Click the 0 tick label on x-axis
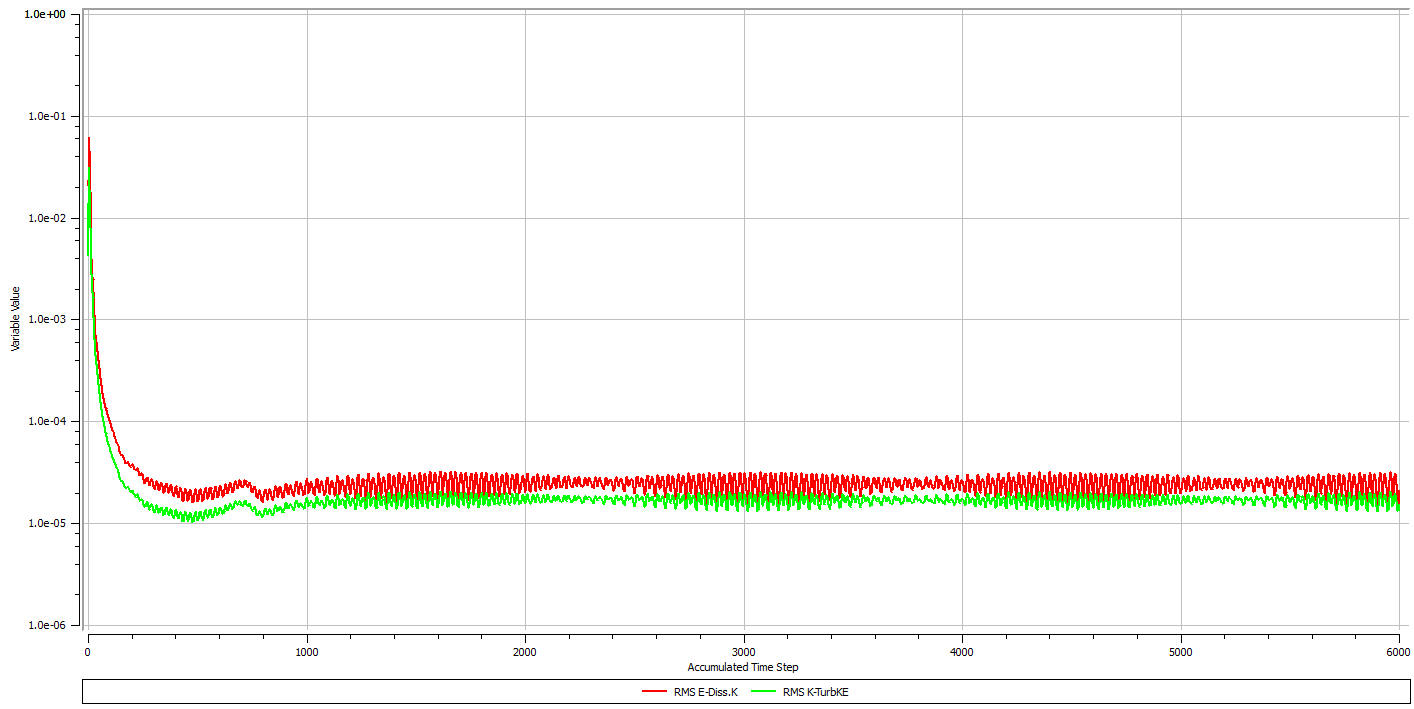Screen dimensions: 1414x709 (x=88, y=651)
